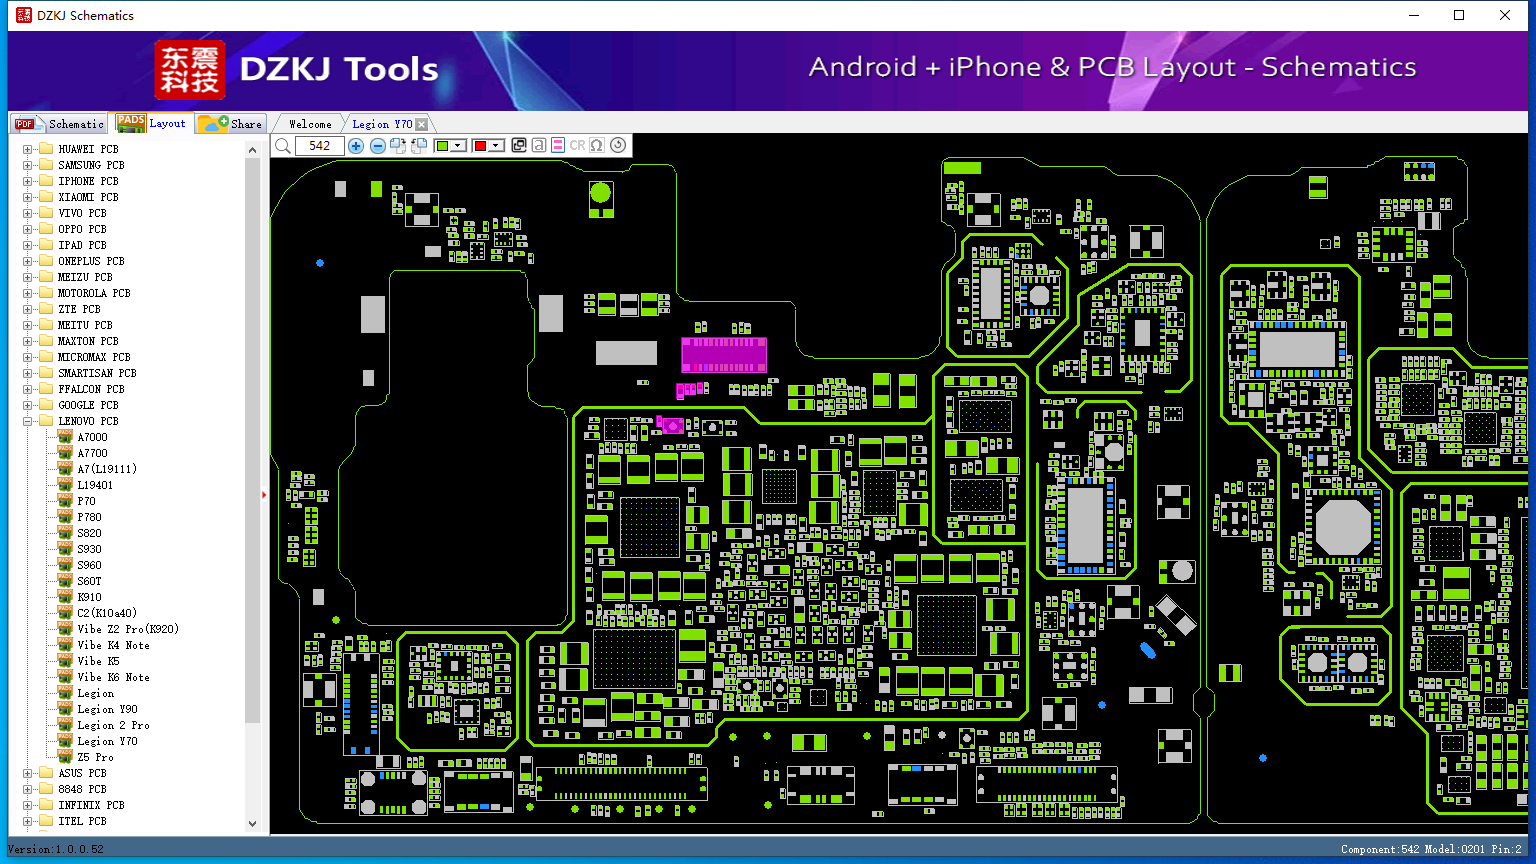Close the Legion Y70 tab
This screenshot has height=864, width=1536.
[x=422, y=124]
